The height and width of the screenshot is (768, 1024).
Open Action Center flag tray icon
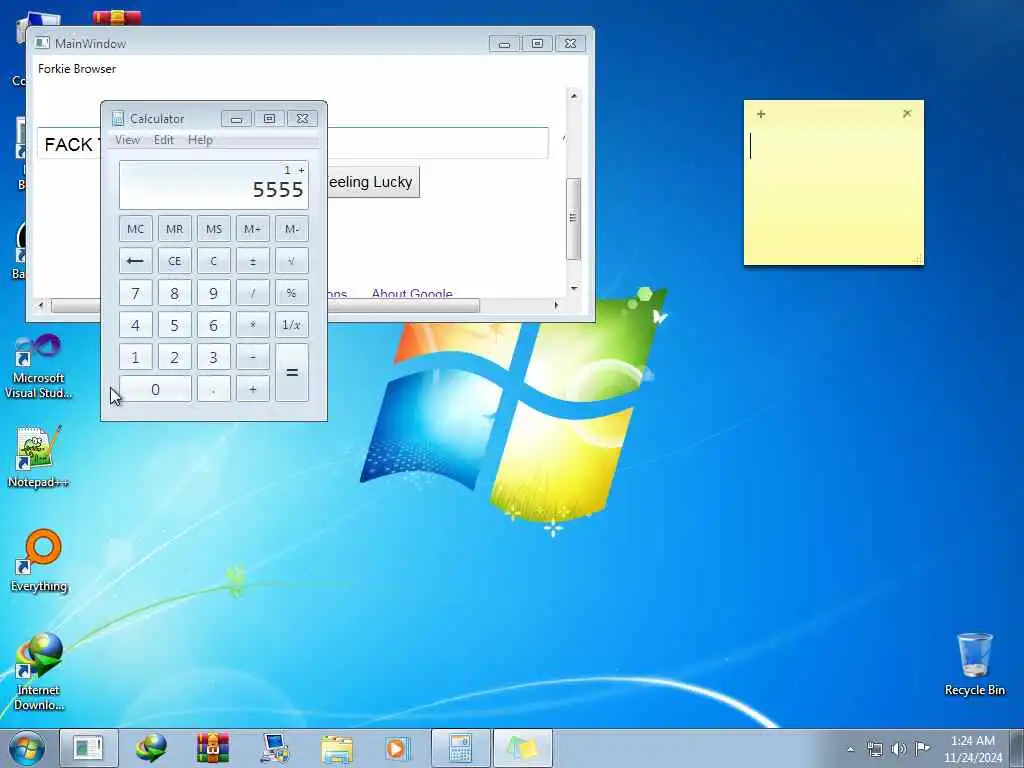click(922, 749)
